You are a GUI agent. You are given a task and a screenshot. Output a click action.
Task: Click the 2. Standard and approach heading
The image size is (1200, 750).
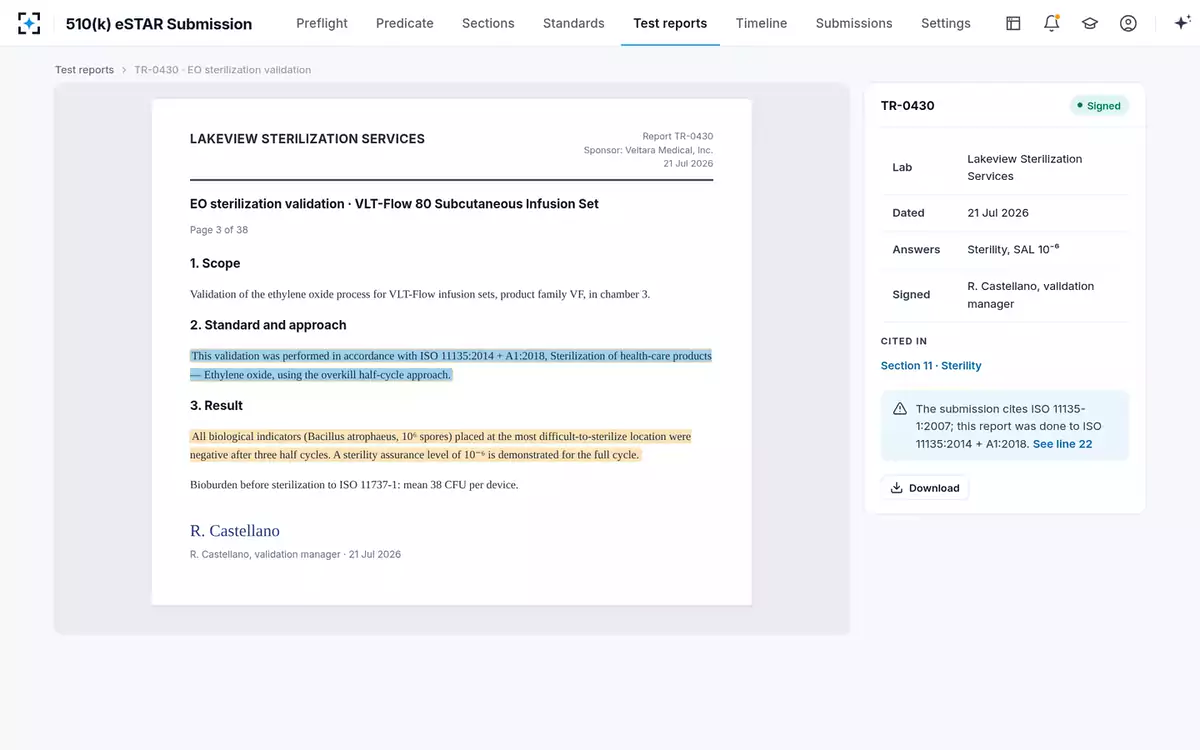click(268, 325)
